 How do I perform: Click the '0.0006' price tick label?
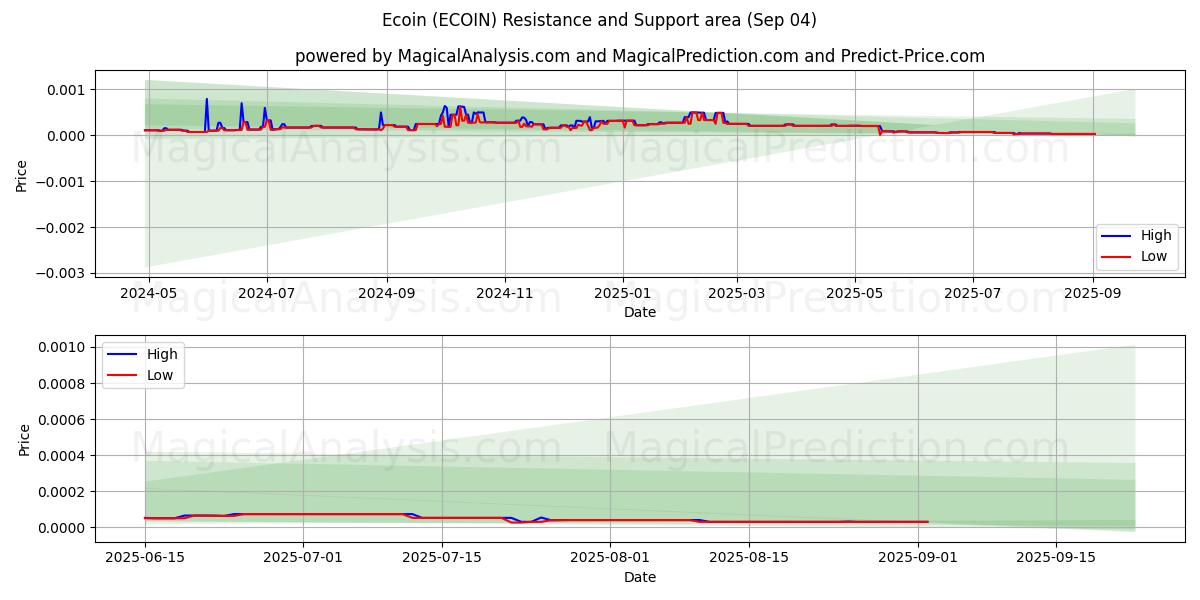coord(63,419)
